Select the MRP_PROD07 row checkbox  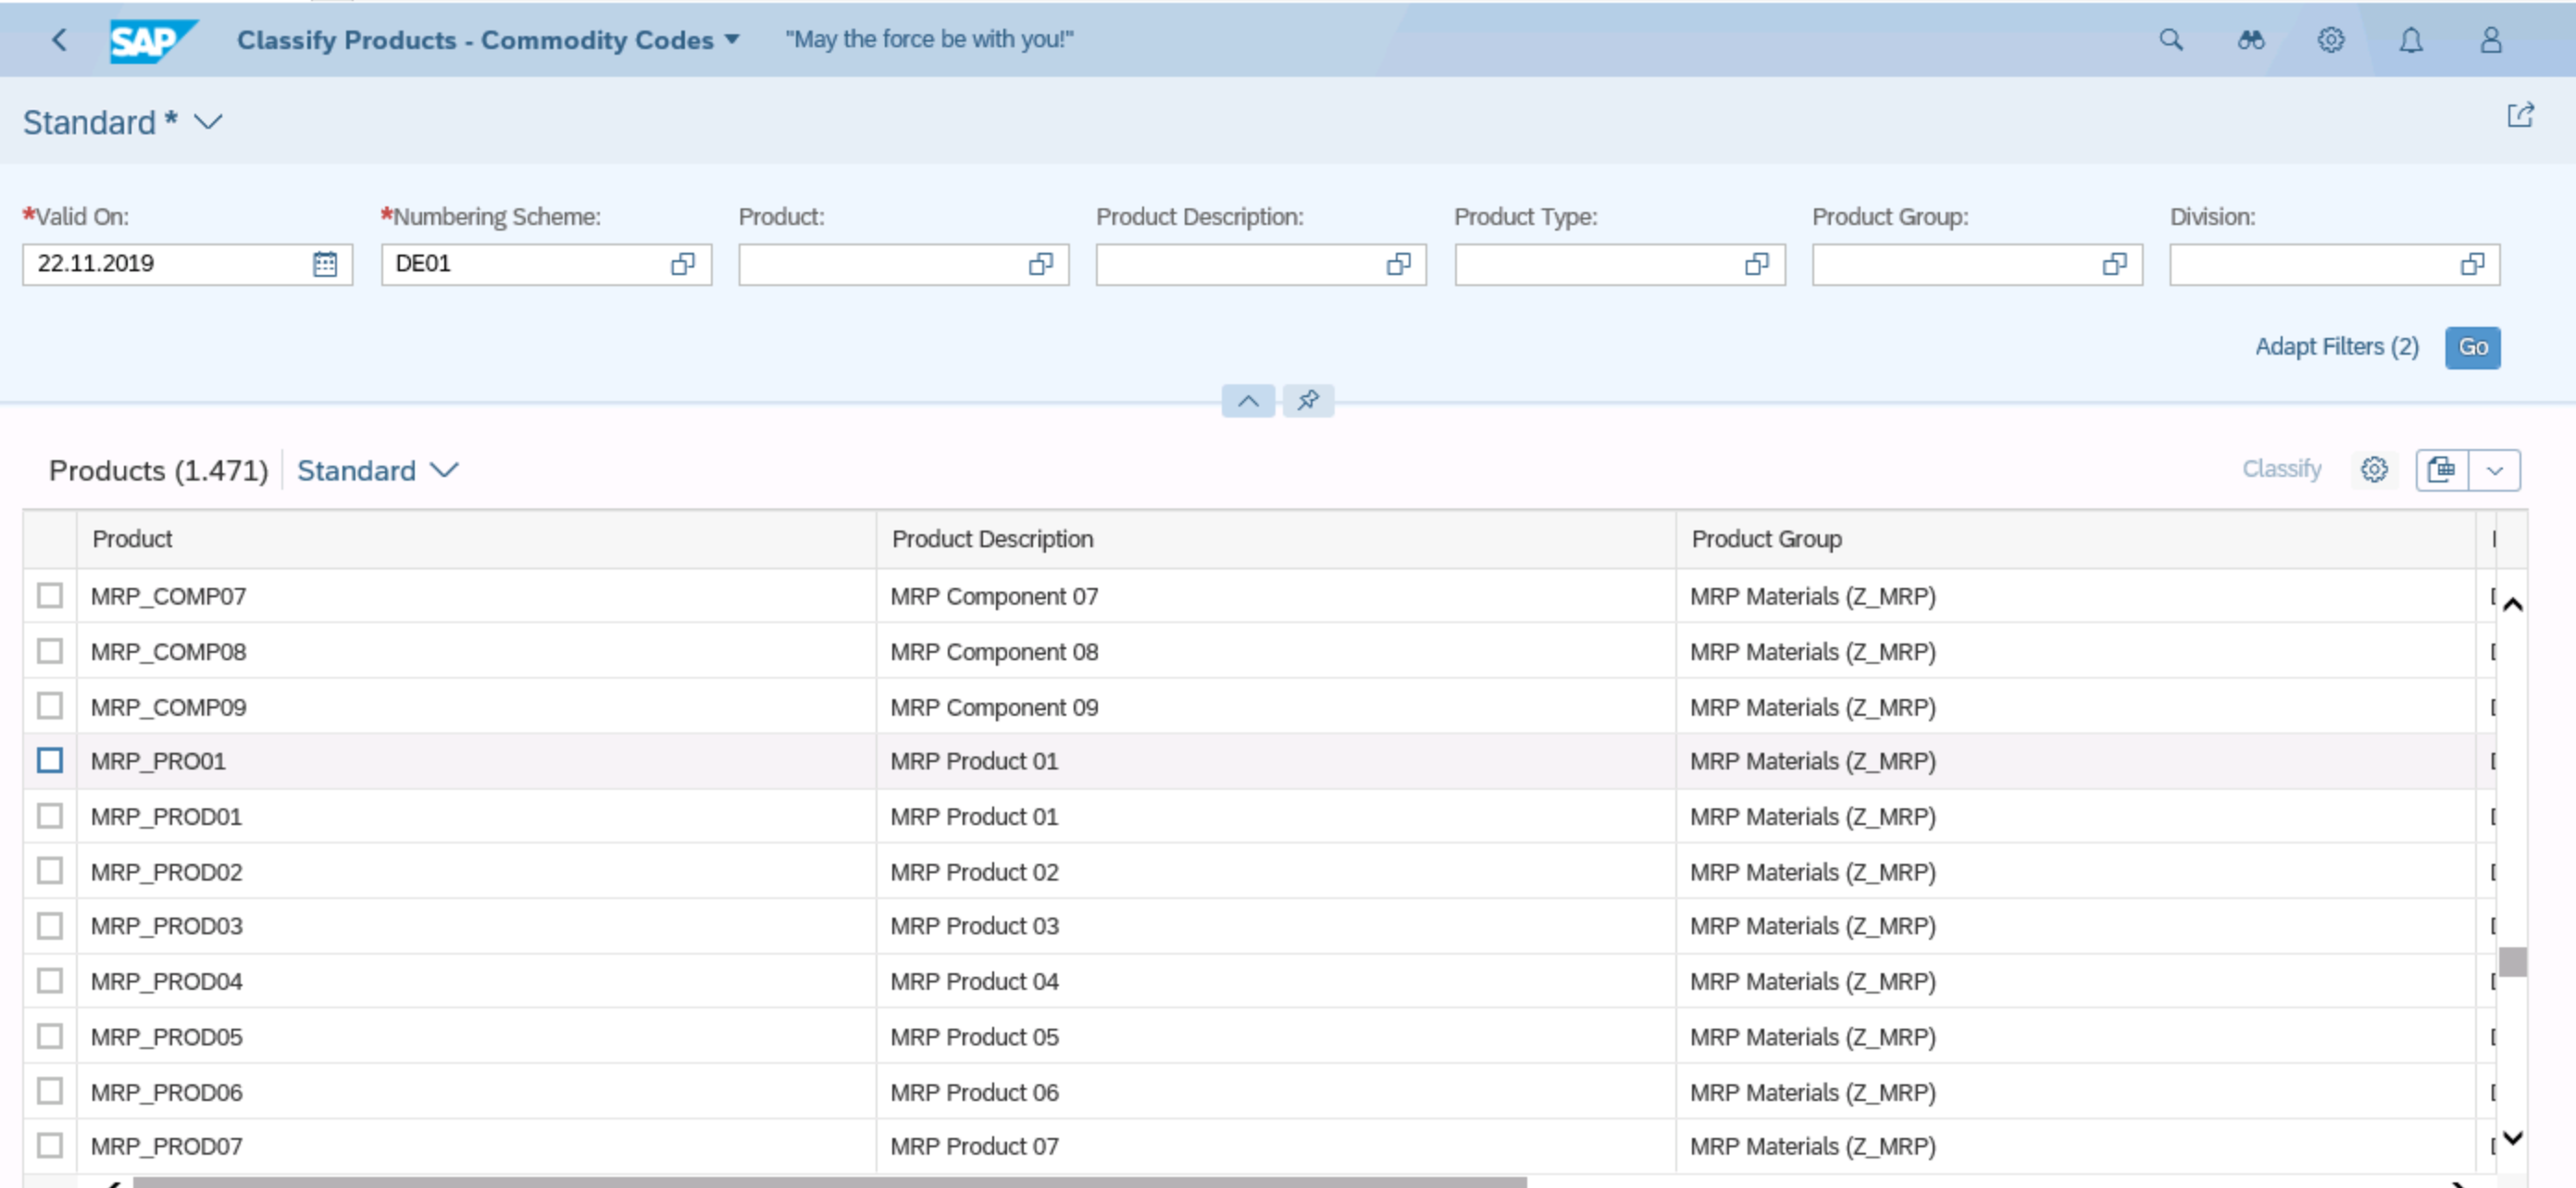pyautogui.click(x=50, y=1146)
